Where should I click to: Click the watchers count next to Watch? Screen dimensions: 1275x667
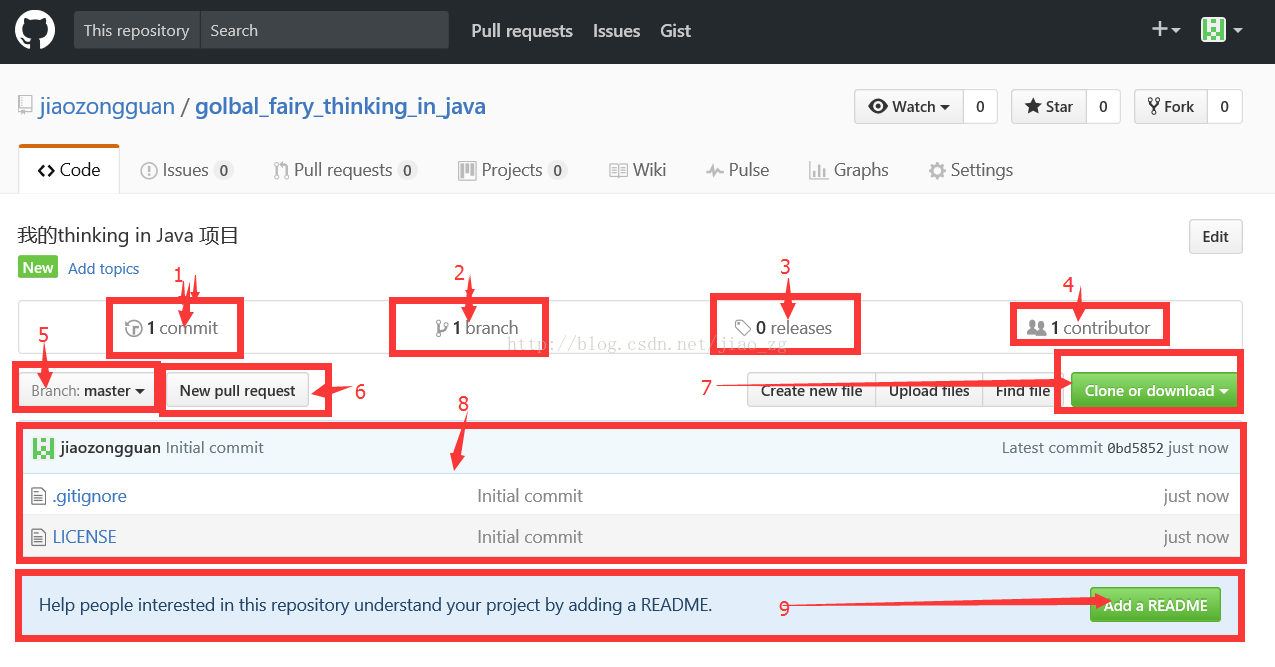coord(980,107)
